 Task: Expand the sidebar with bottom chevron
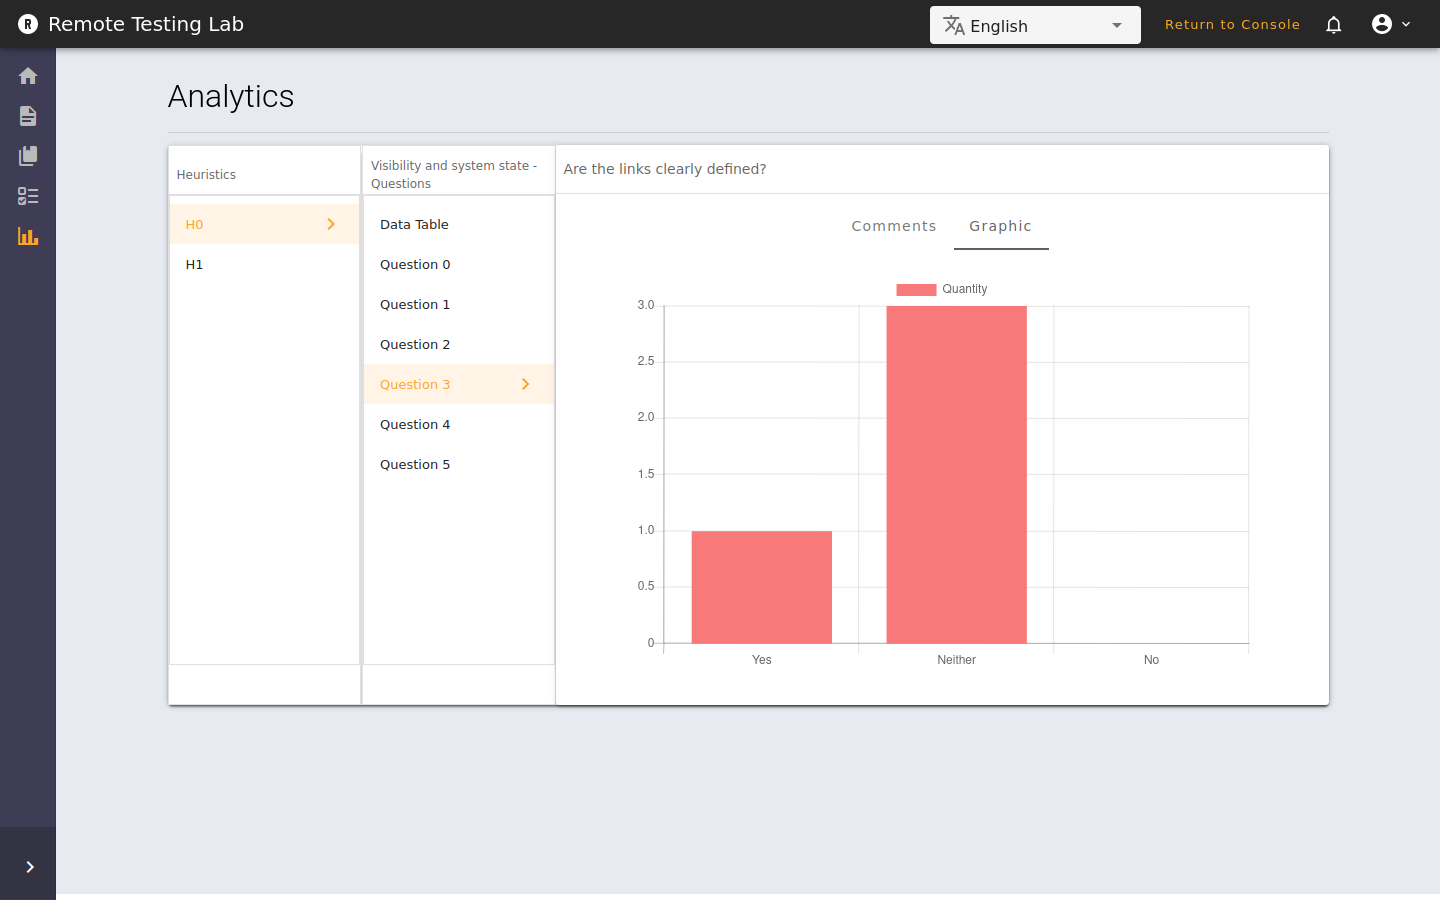pos(29,867)
